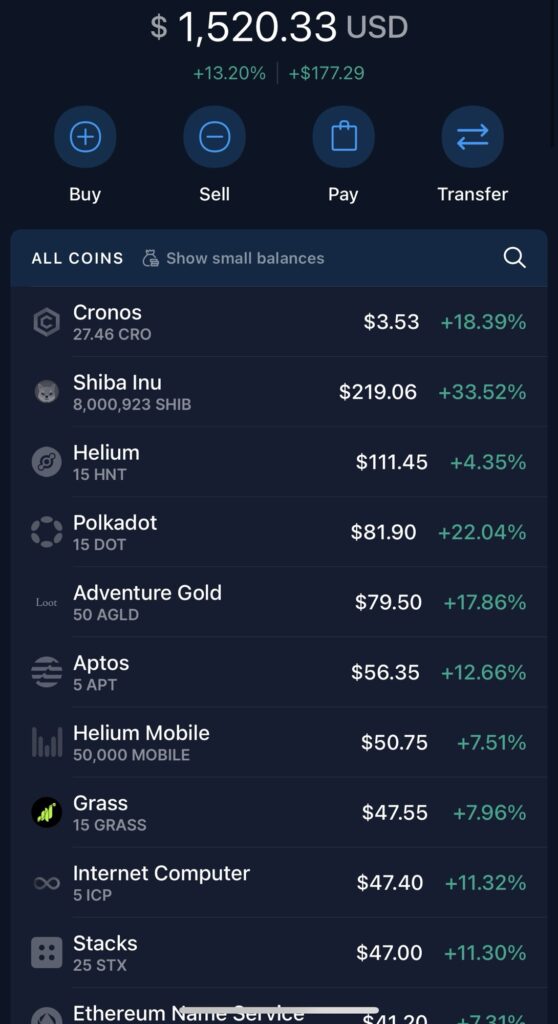Select the ALL COINS tab label

tap(77, 258)
